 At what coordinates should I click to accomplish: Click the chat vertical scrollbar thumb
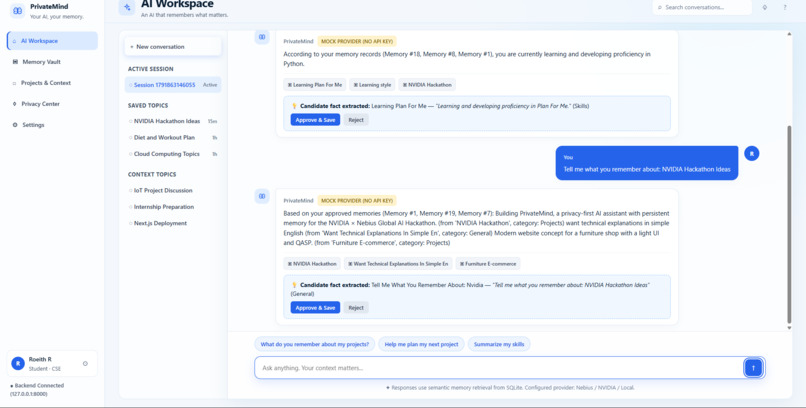790,224
